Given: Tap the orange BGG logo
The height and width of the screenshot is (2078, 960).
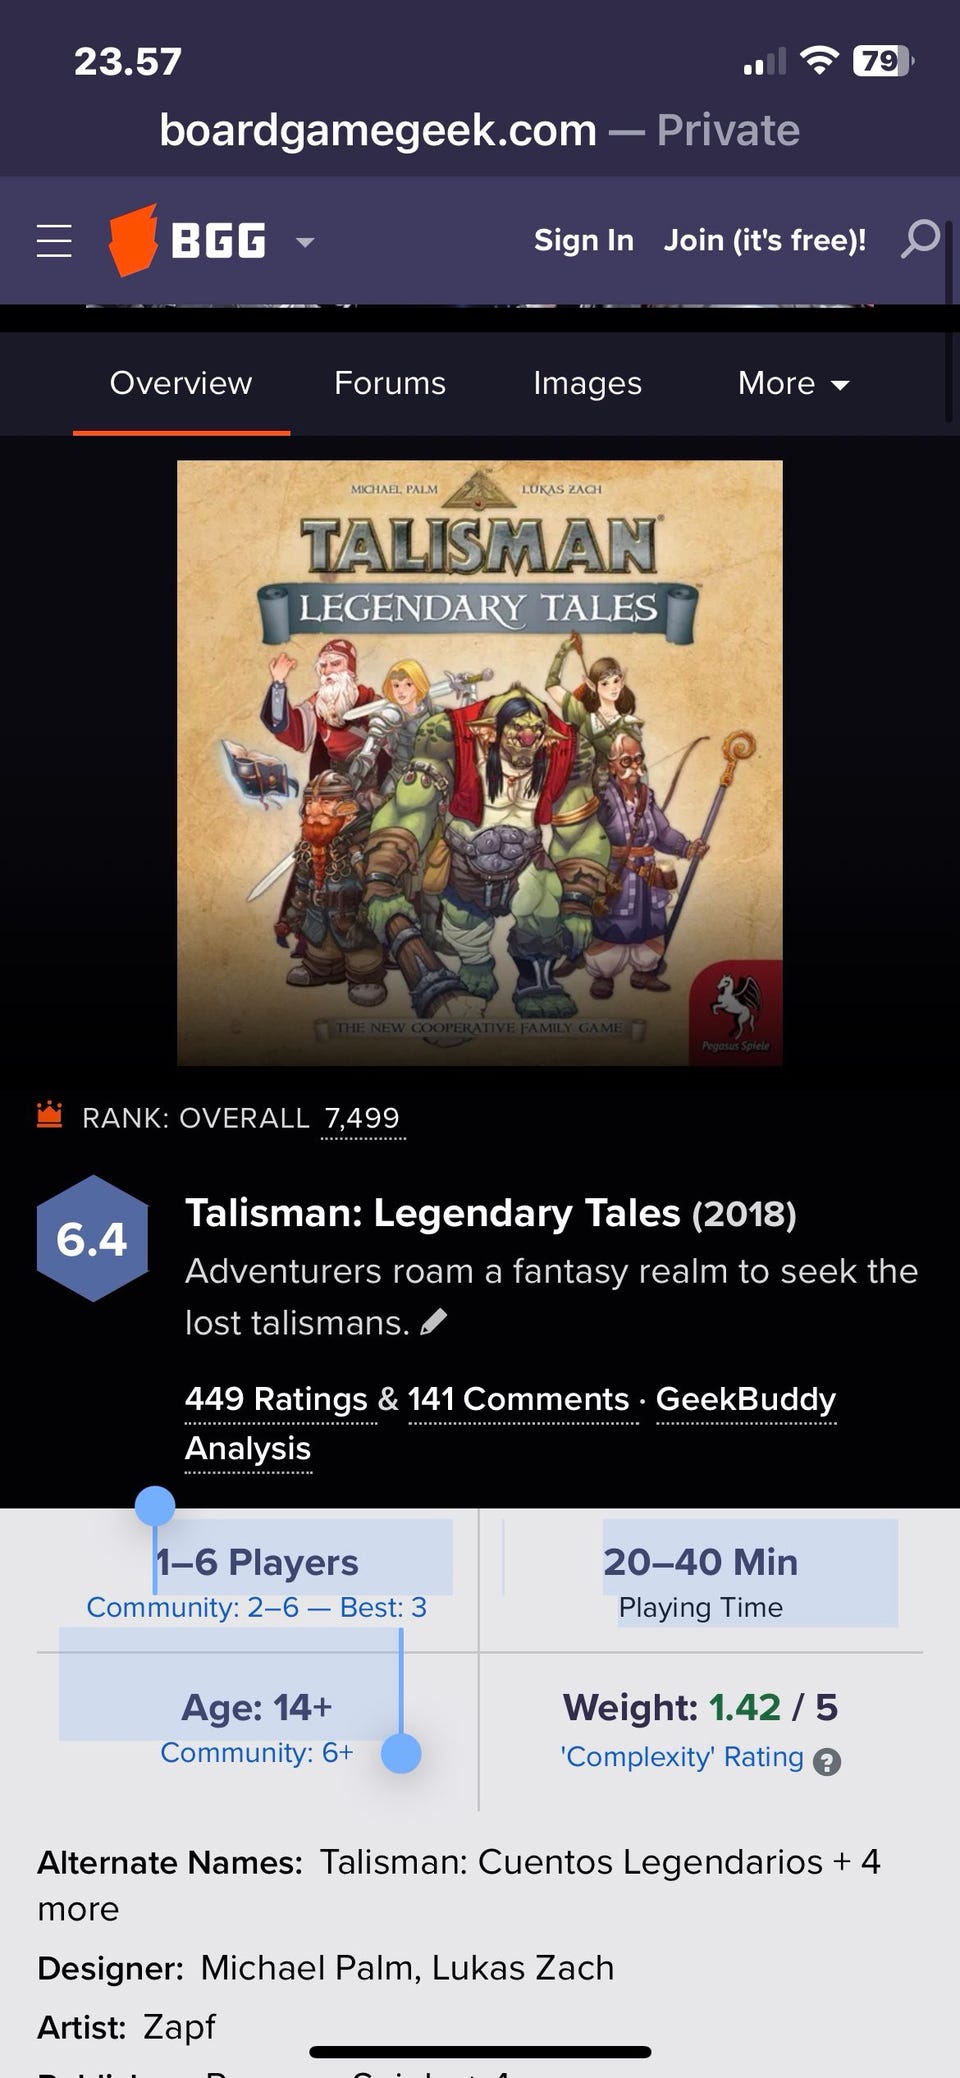Looking at the screenshot, I should (x=187, y=240).
